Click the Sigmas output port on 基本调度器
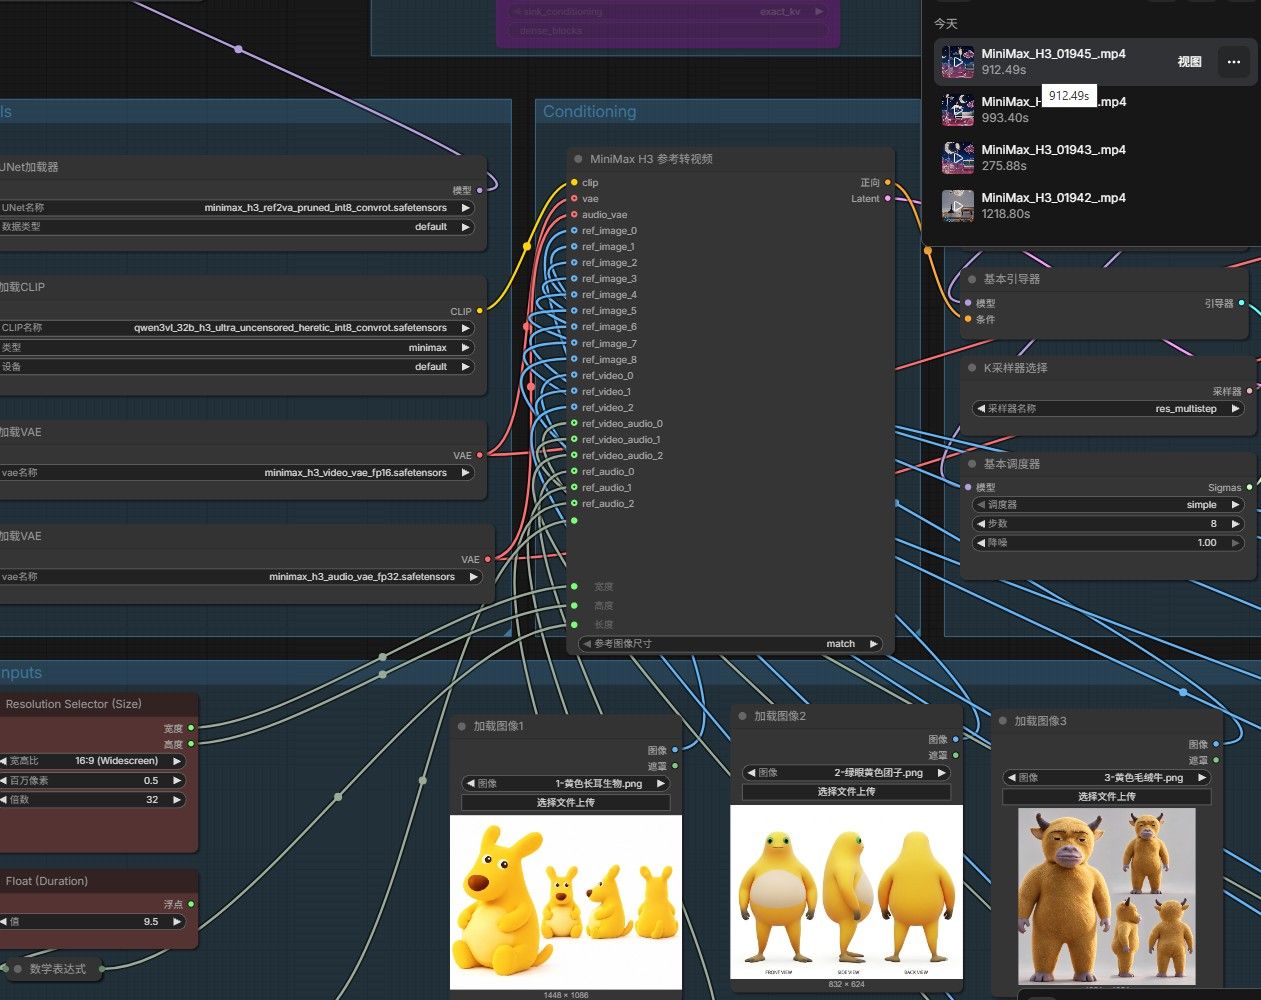The image size is (1261, 1000). pyautogui.click(x=1250, y=488)
